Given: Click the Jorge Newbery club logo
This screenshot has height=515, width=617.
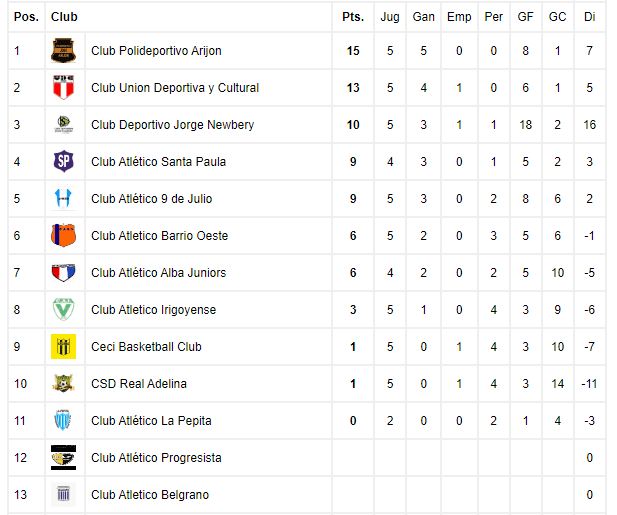Looking at the screenshot, I should point(63,124).
